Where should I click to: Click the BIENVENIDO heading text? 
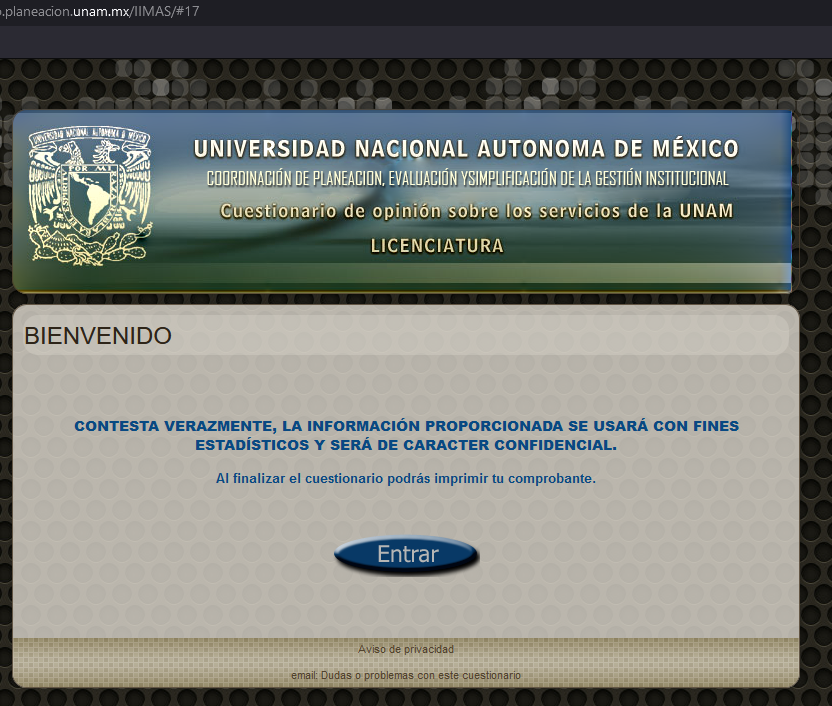tap(98, 336)
